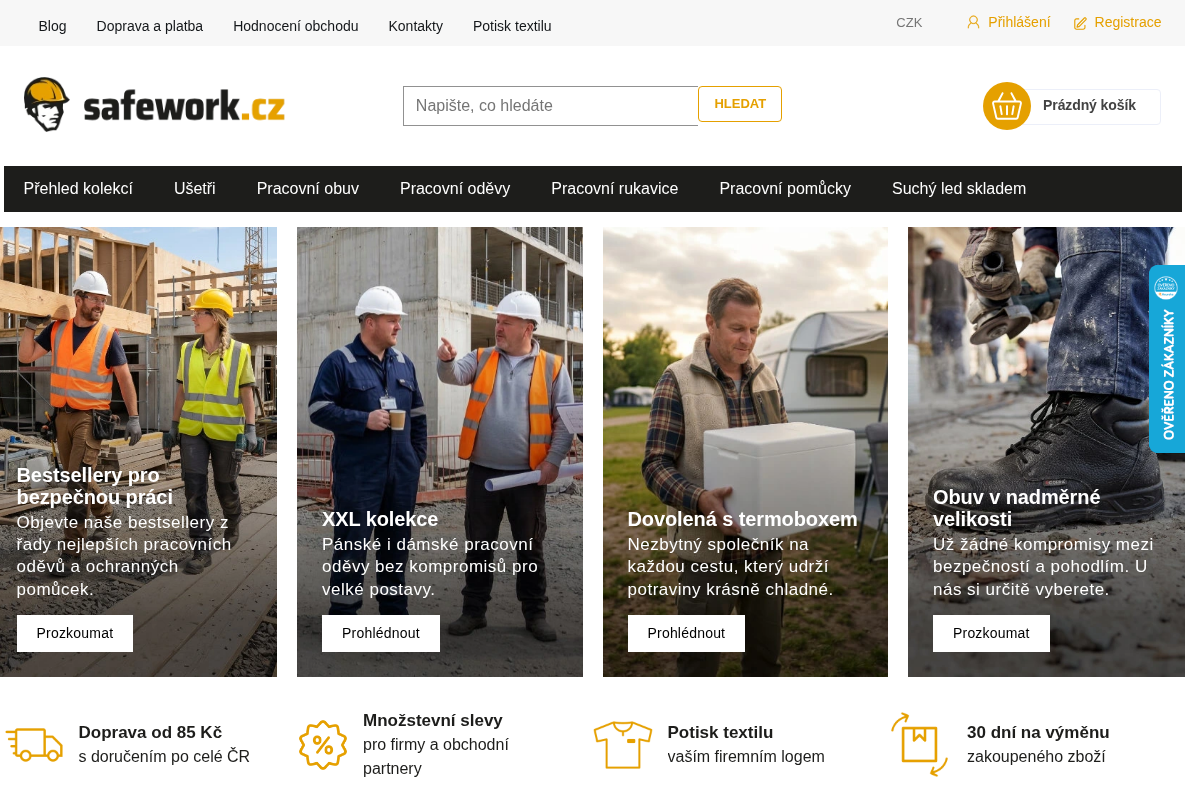Open the Prázdný košík cart button
The height and width of the screenshot is (800, 1200).
click(1089, 105)
